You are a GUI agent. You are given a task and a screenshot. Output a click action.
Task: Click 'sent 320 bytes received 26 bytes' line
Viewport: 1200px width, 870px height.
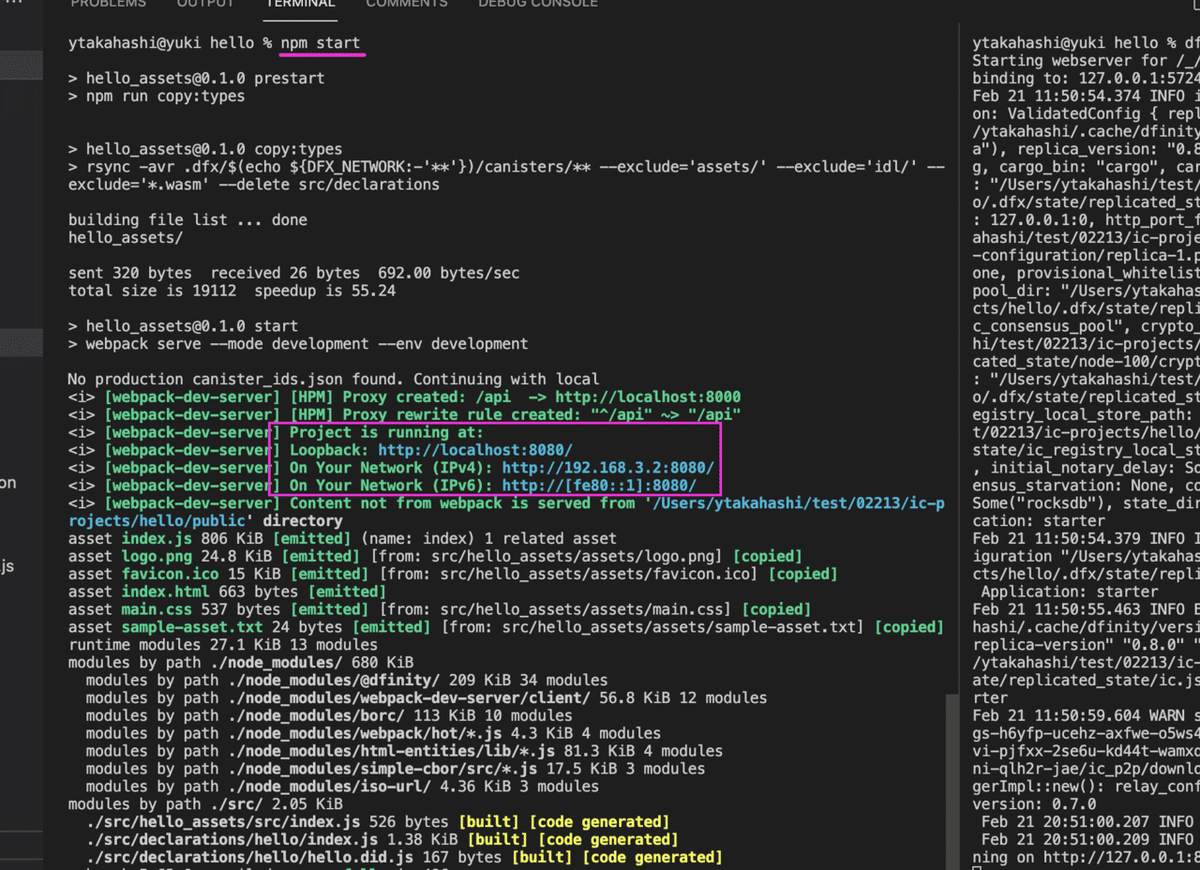pos(294,273)
